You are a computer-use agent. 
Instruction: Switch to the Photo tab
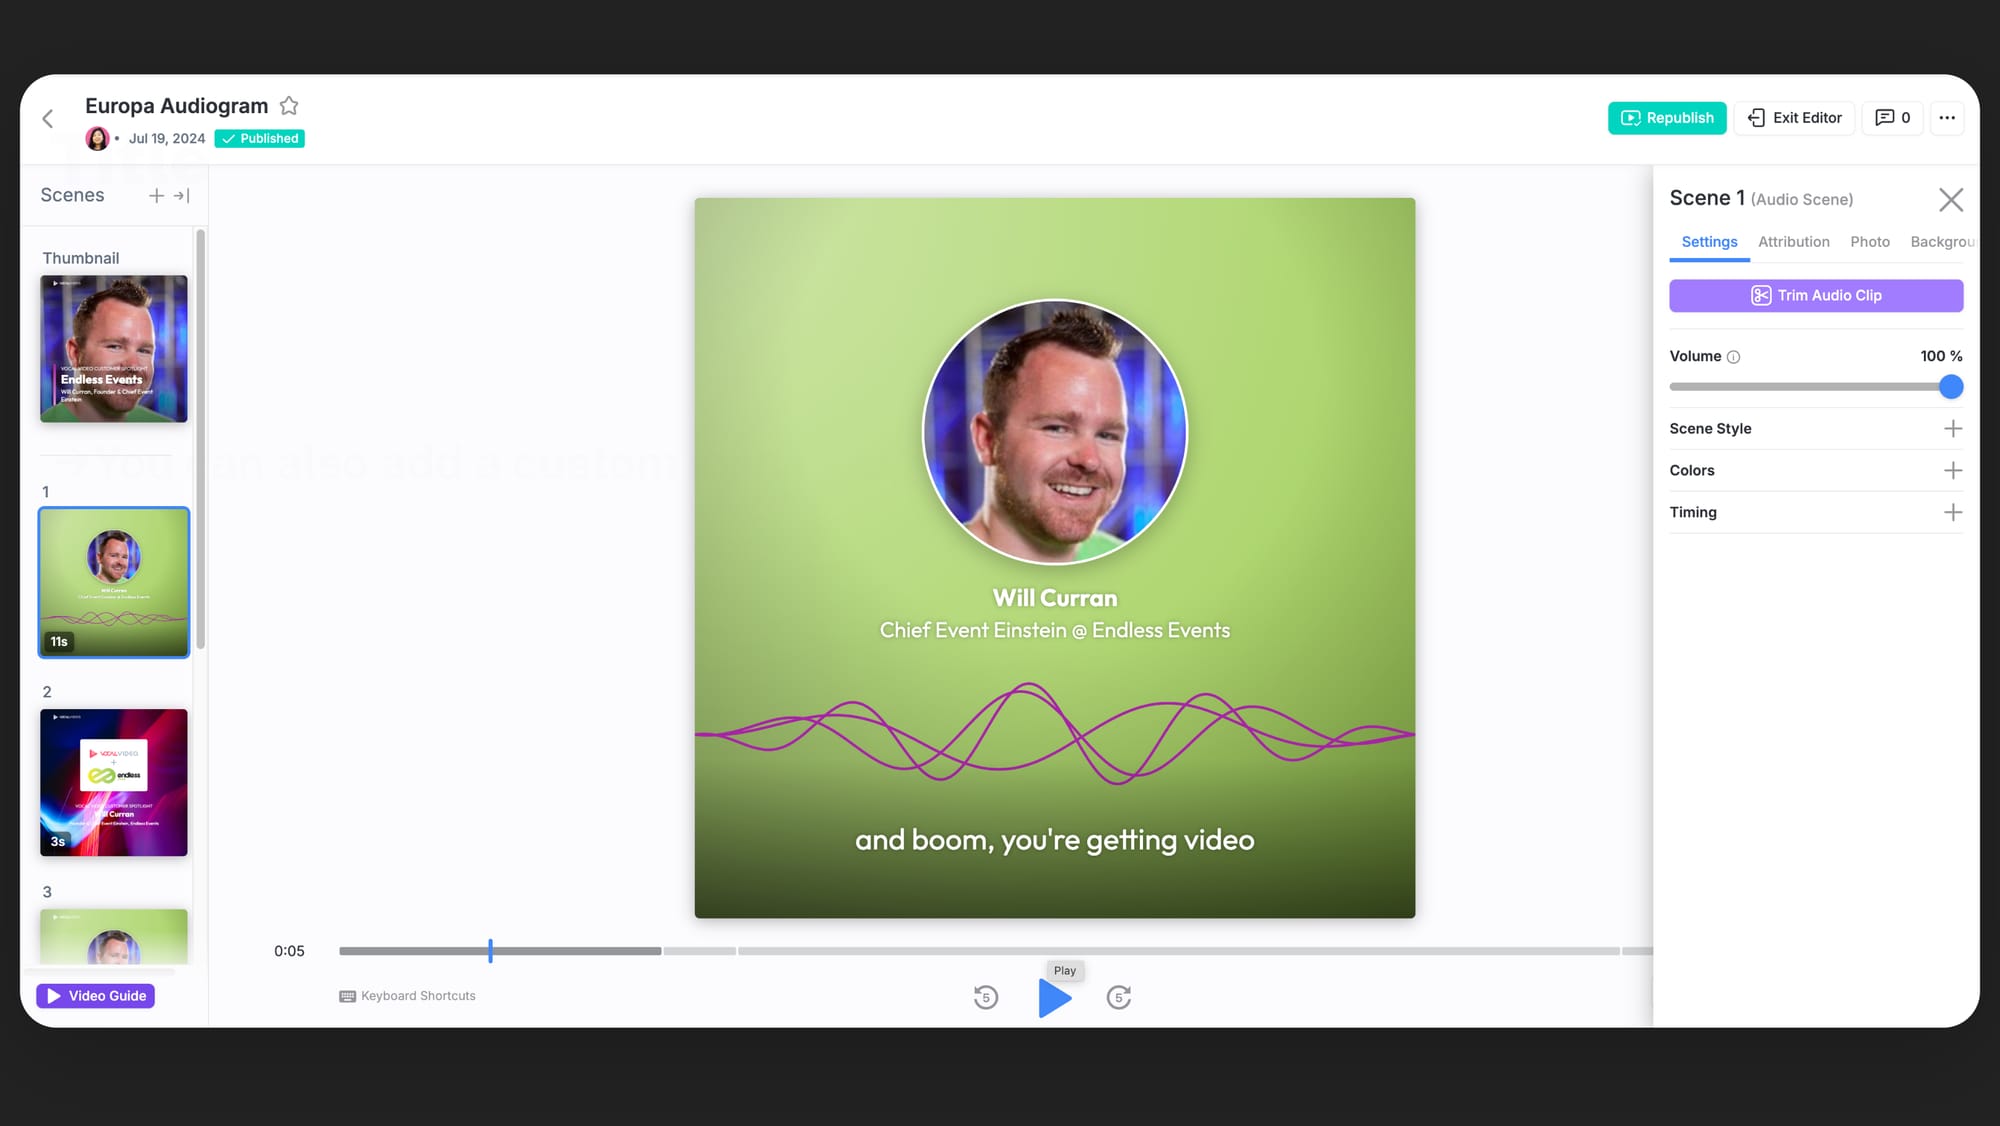[1869, 242]
